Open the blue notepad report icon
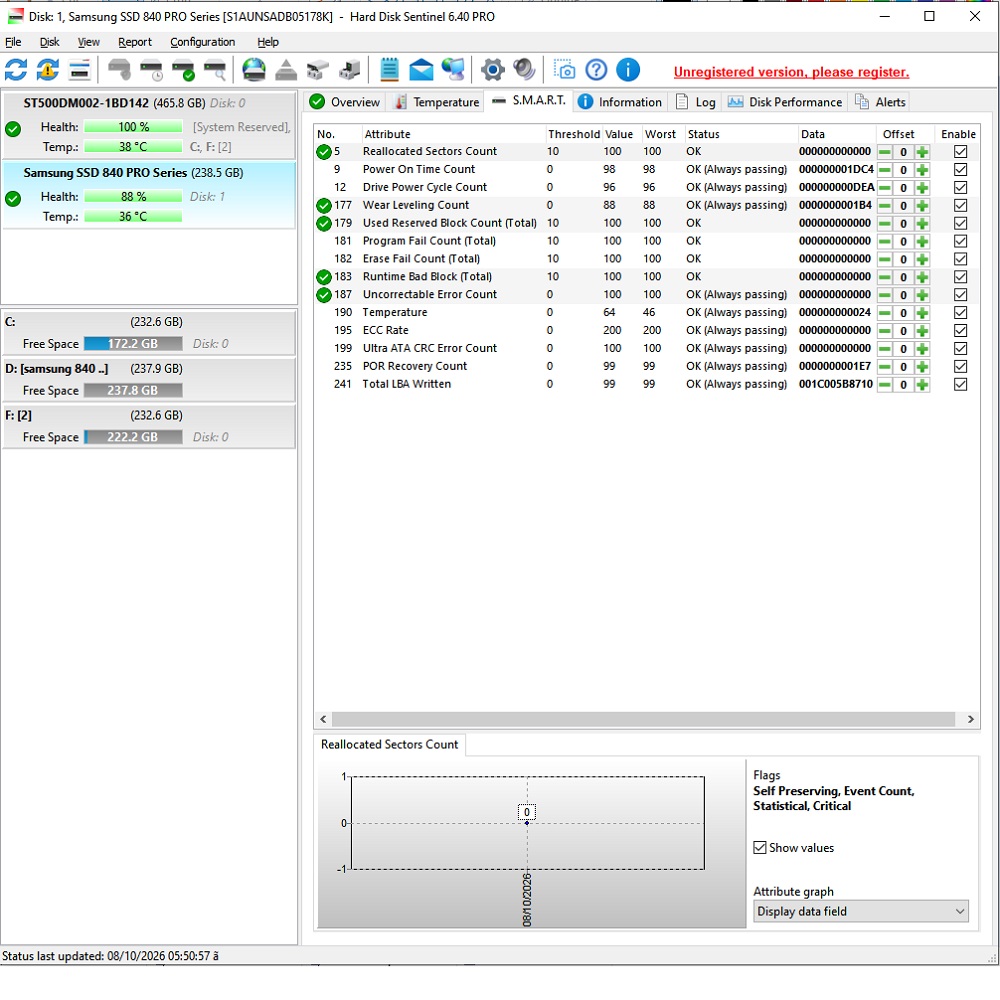 pos(389,70)
